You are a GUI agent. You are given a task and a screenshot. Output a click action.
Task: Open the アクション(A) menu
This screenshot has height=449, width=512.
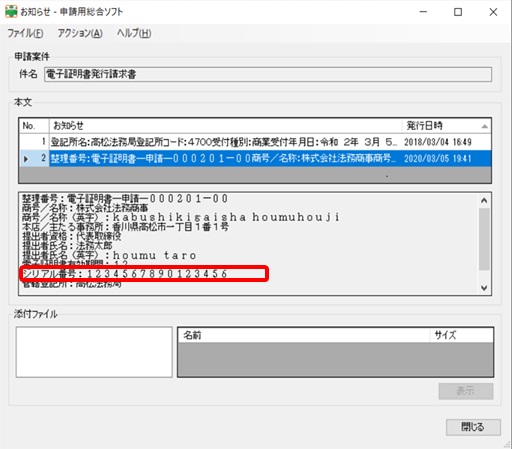(80, 33)
